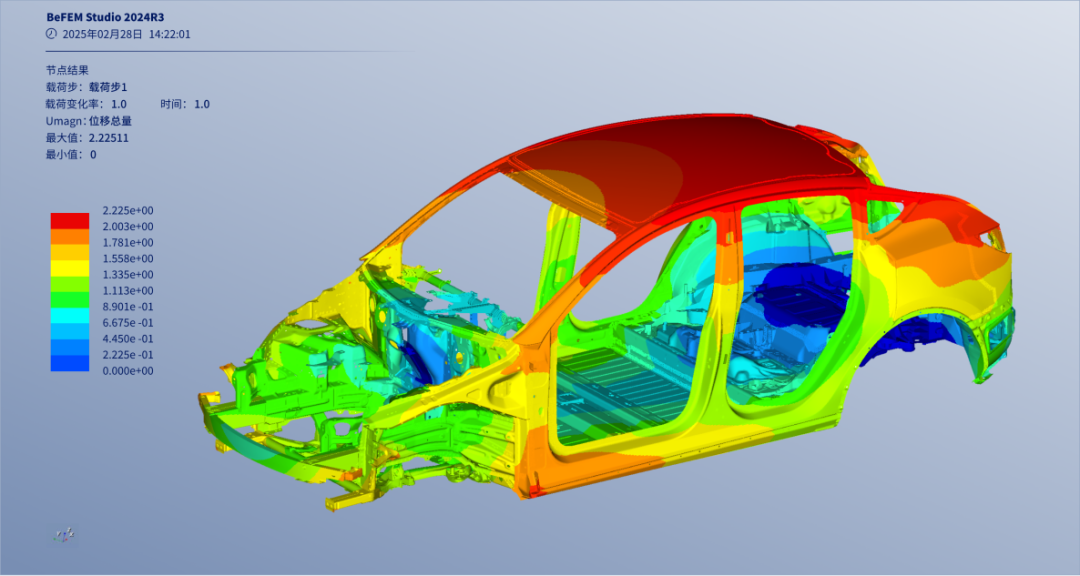Click the 0.000e+00 legend minimum label
This screenshot has width=1080, height=576.
click(x=128, y=371)
